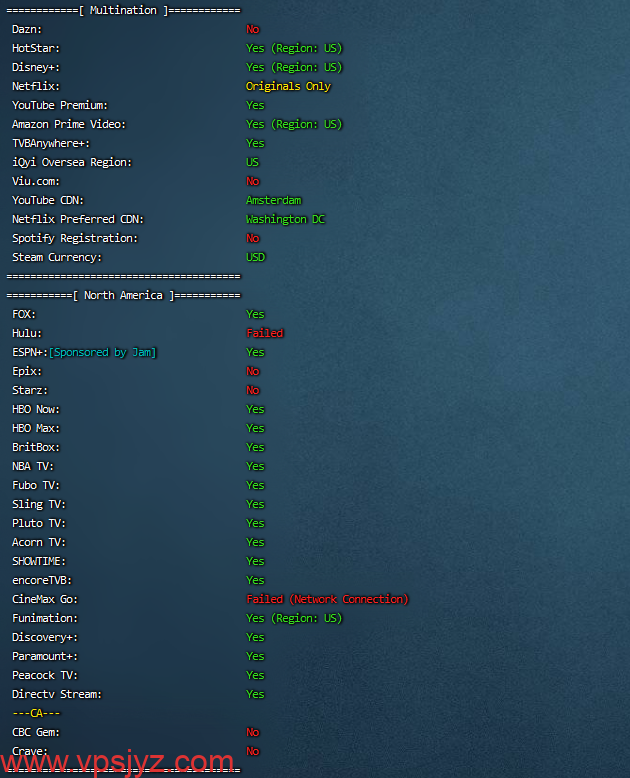
Task: Click the Epix: label
Action: tap(27, 371)
